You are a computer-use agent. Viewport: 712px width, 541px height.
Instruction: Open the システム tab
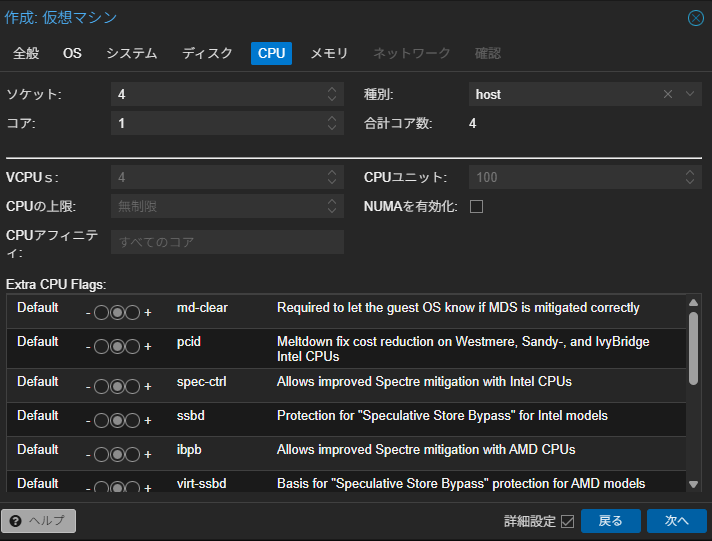(x=132, y=53)
